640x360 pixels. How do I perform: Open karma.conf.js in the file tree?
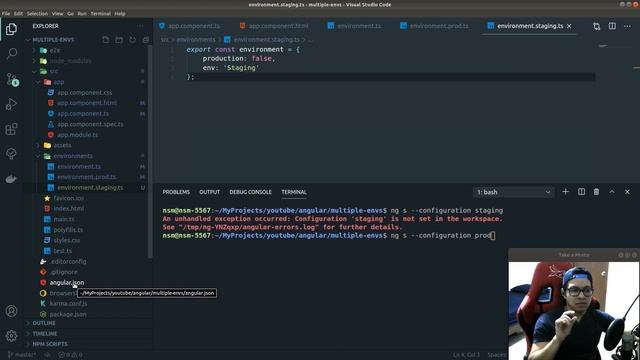coord(68,304)
